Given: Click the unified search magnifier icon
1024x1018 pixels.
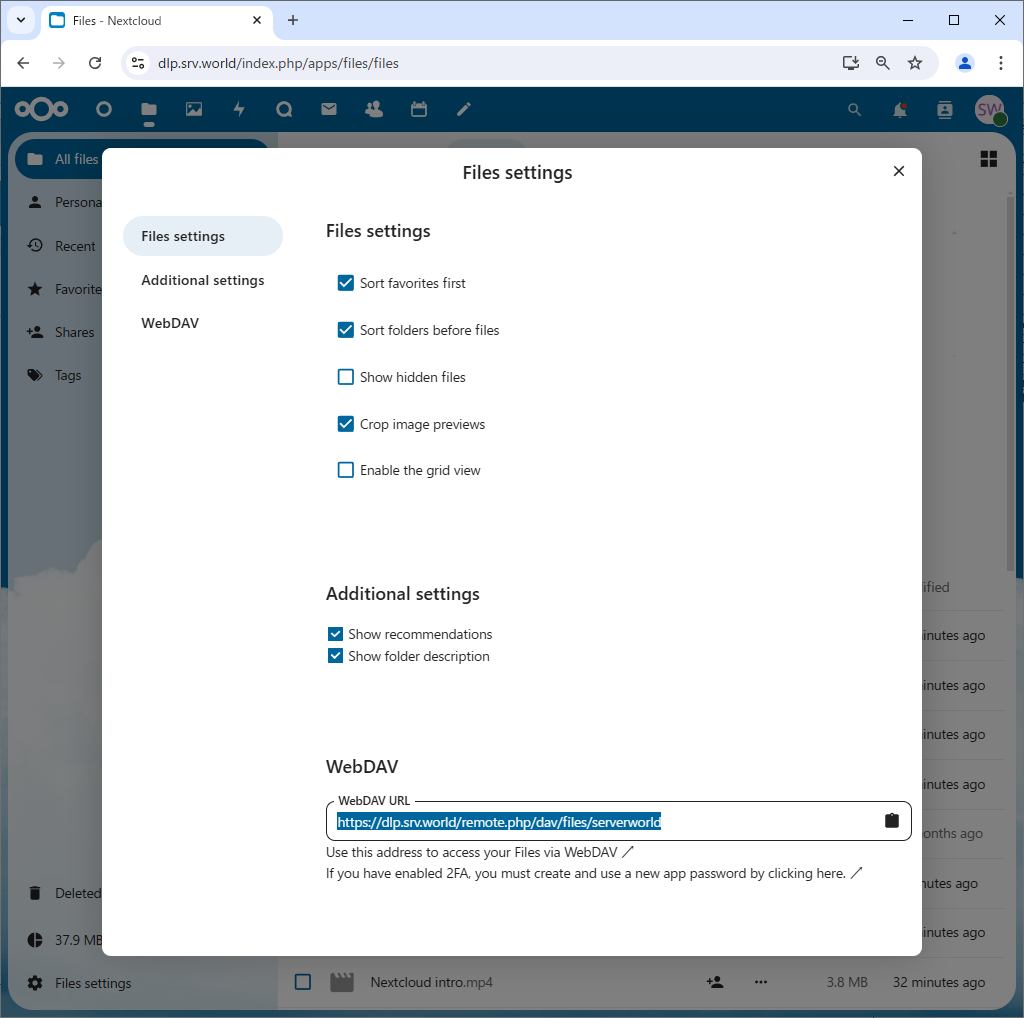Looking at the screenshot, I should (x=854, y=110).
